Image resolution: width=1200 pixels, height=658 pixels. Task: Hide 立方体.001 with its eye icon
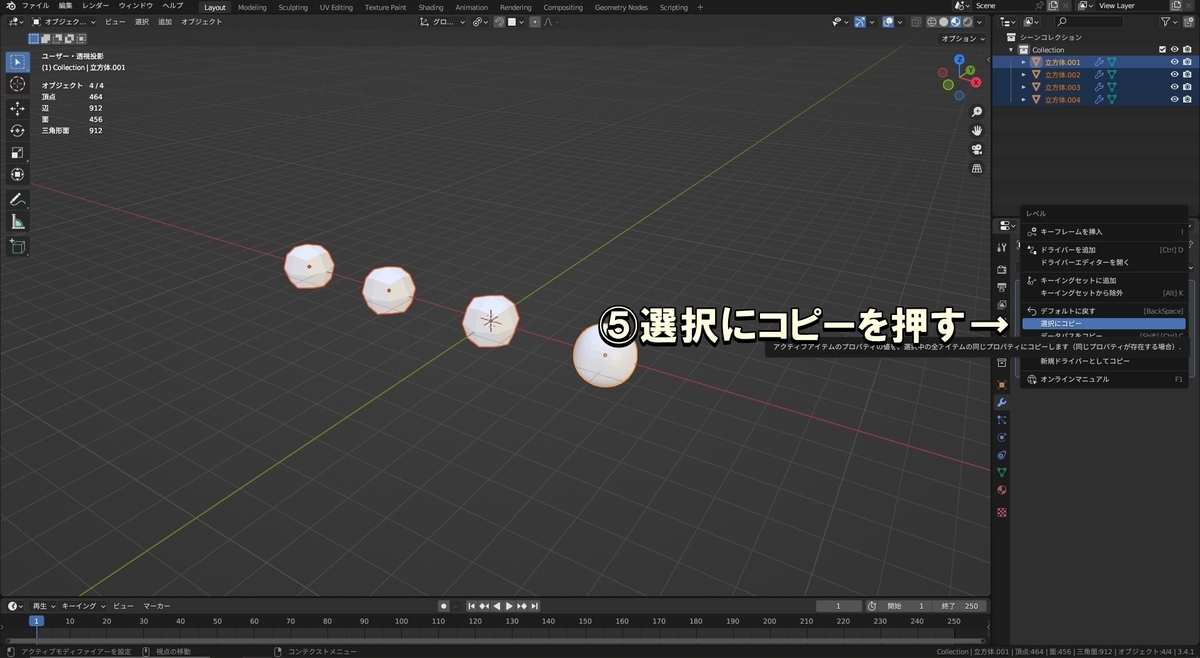[1174, 62]
